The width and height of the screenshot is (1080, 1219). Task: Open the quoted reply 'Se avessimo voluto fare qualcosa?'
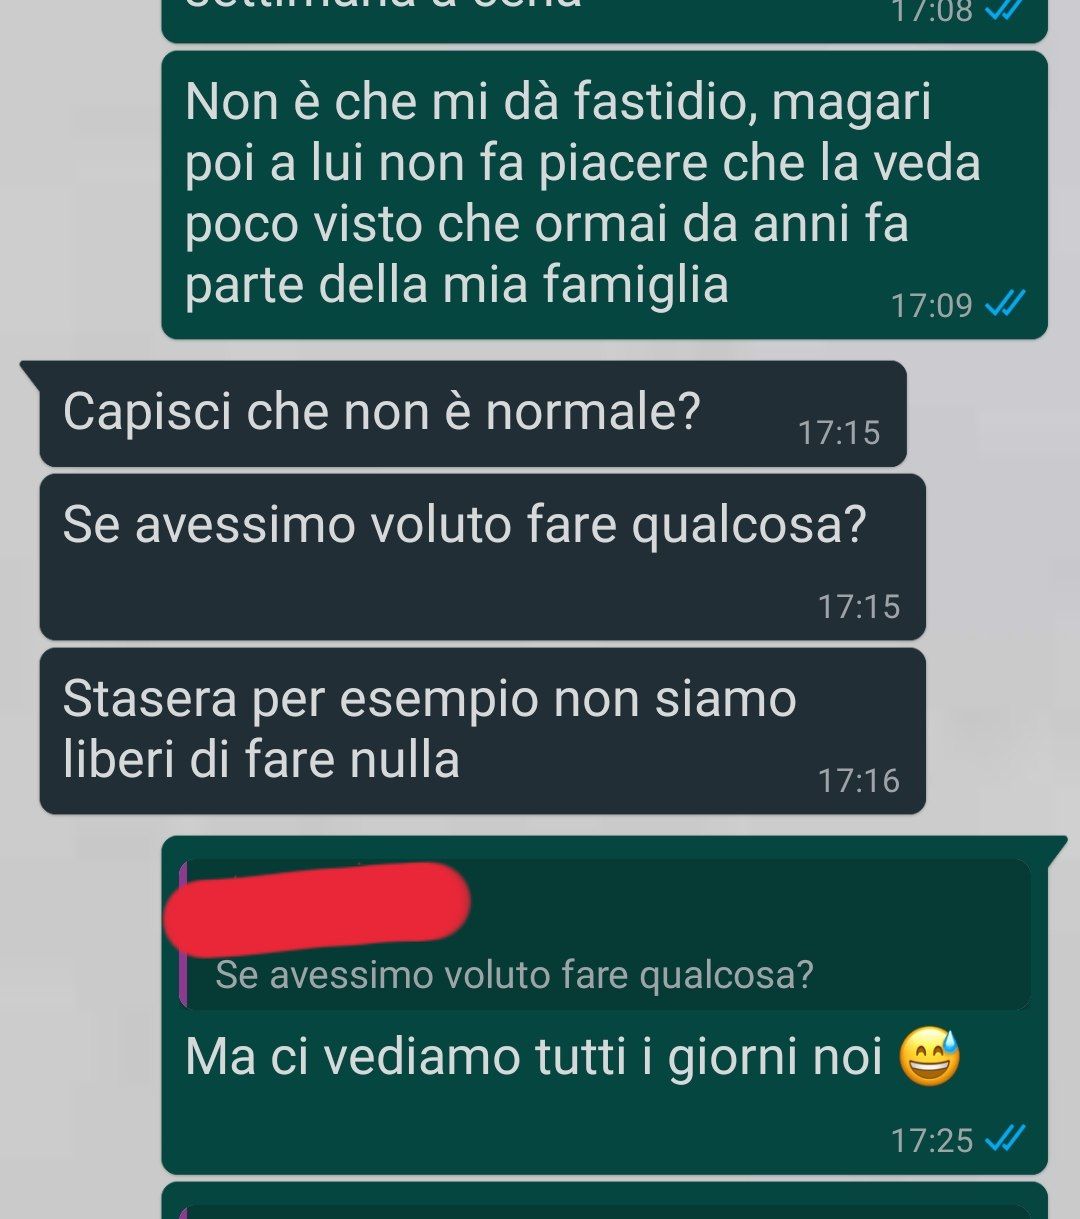pyautogui.click(x=604, y=935)
